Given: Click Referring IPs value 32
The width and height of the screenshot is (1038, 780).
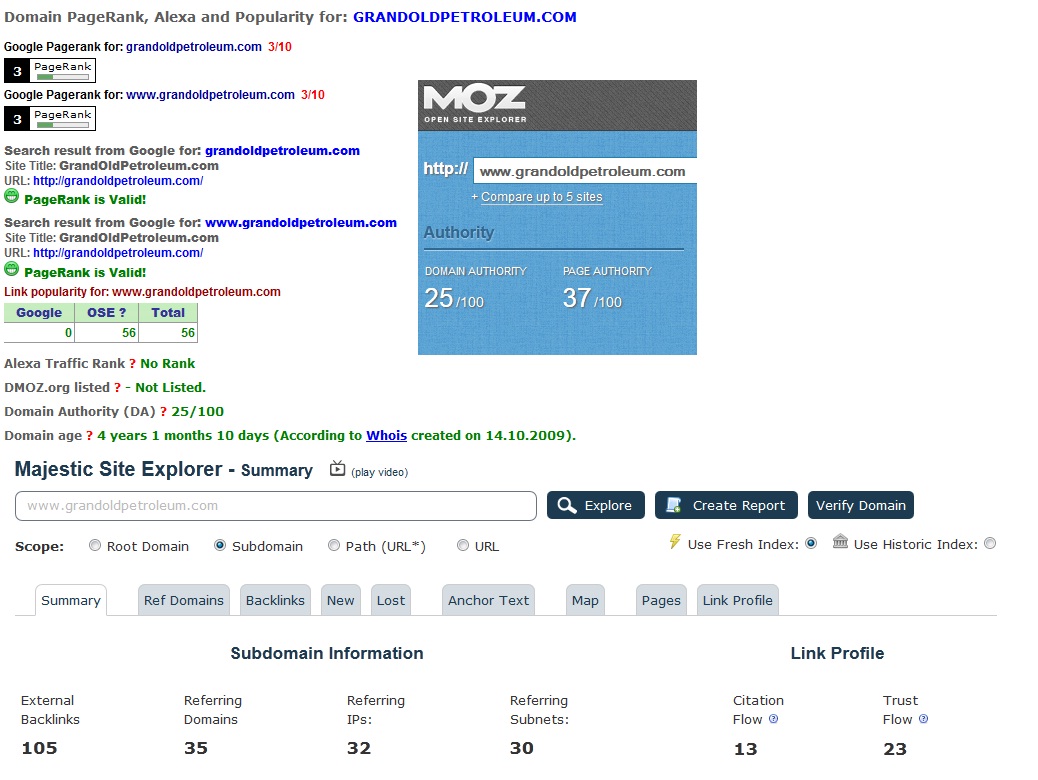Looking at the screenshot, I should [x=359, y=748].
